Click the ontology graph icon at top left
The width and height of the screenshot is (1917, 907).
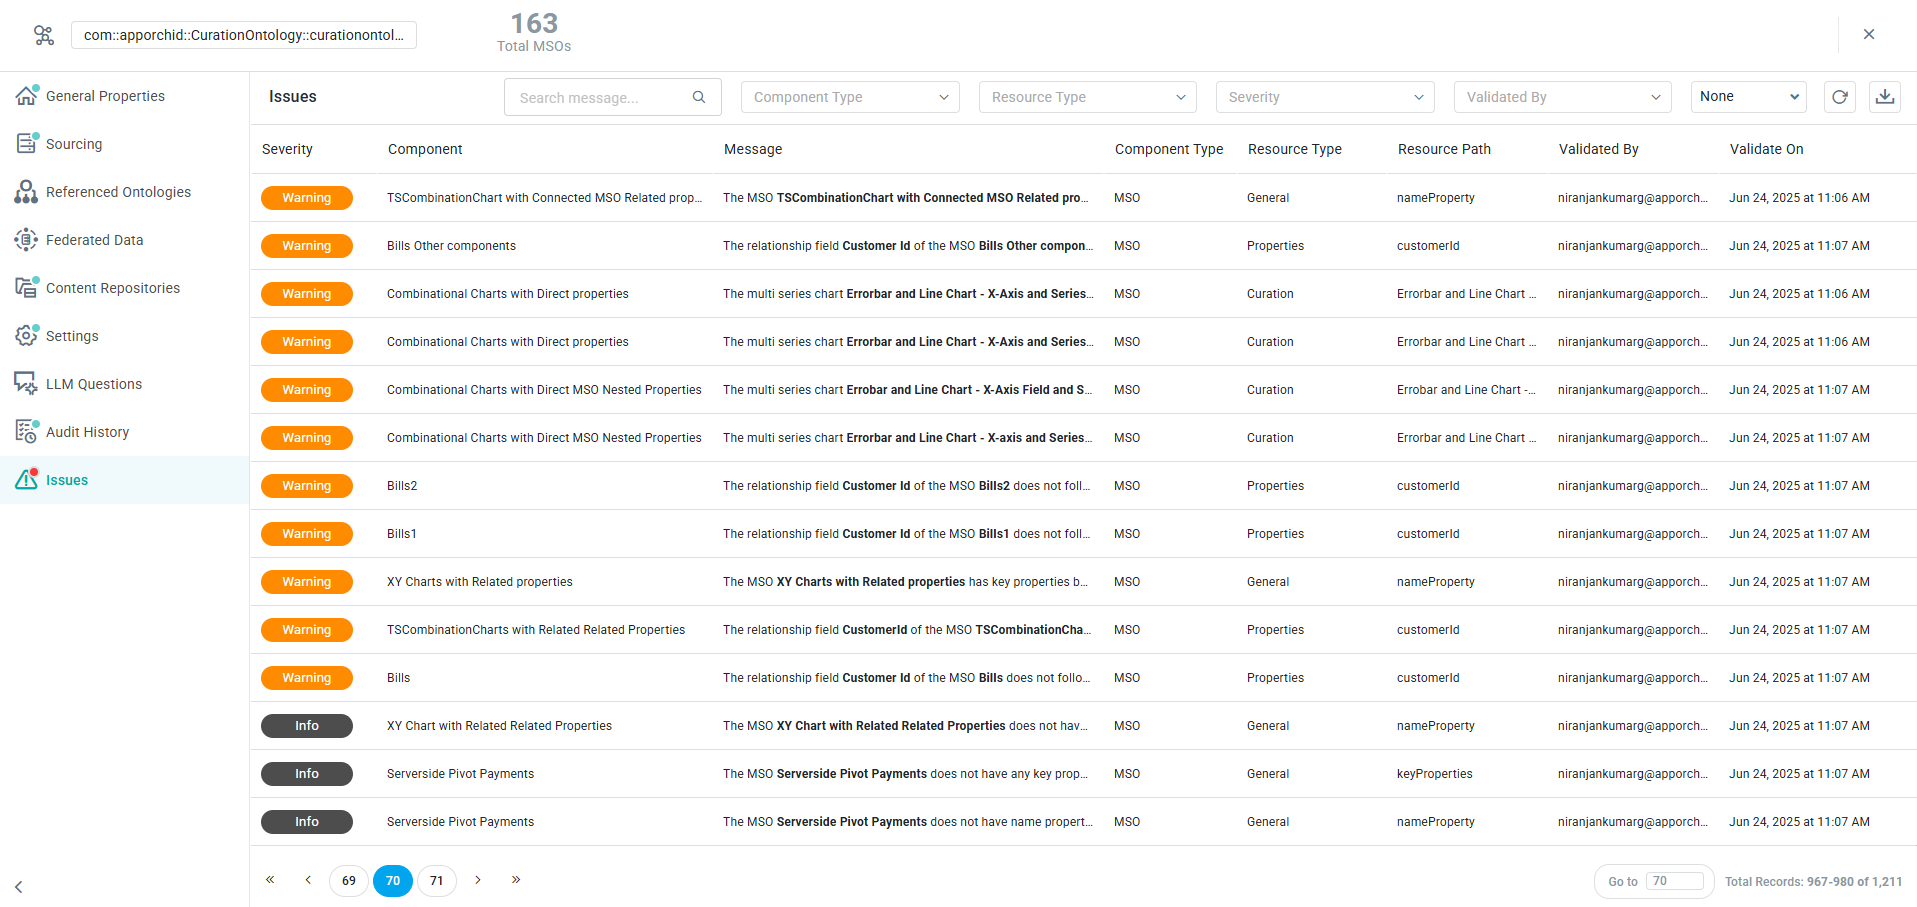coord(43,35)
